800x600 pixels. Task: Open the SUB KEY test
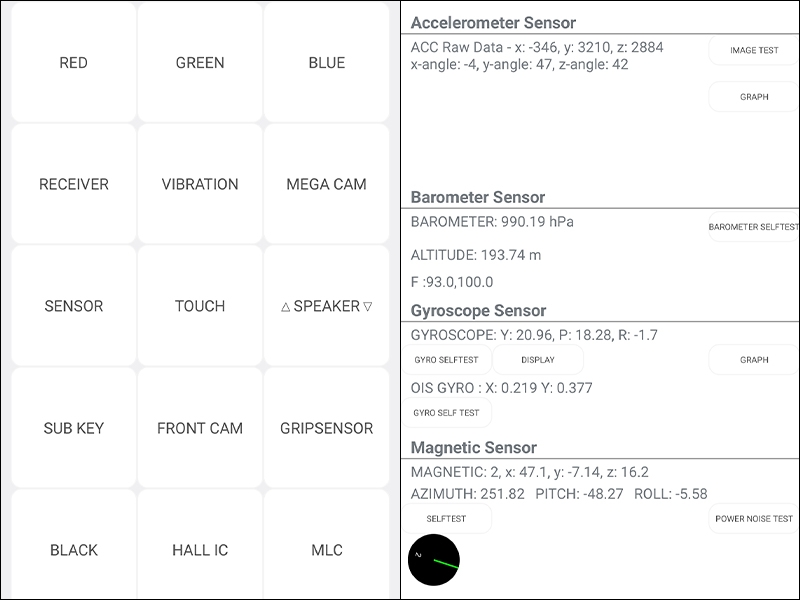[x=73, y=428]
